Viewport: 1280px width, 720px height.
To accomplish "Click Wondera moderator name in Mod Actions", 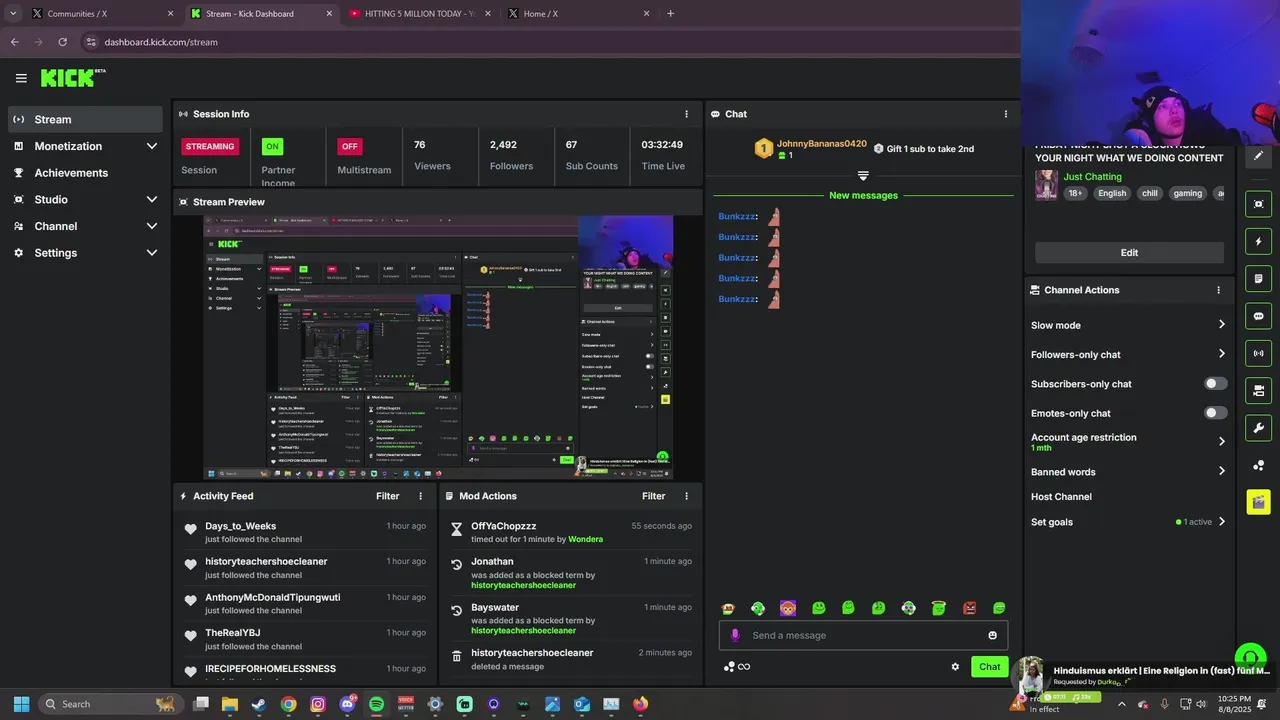I will coord(585,539).
